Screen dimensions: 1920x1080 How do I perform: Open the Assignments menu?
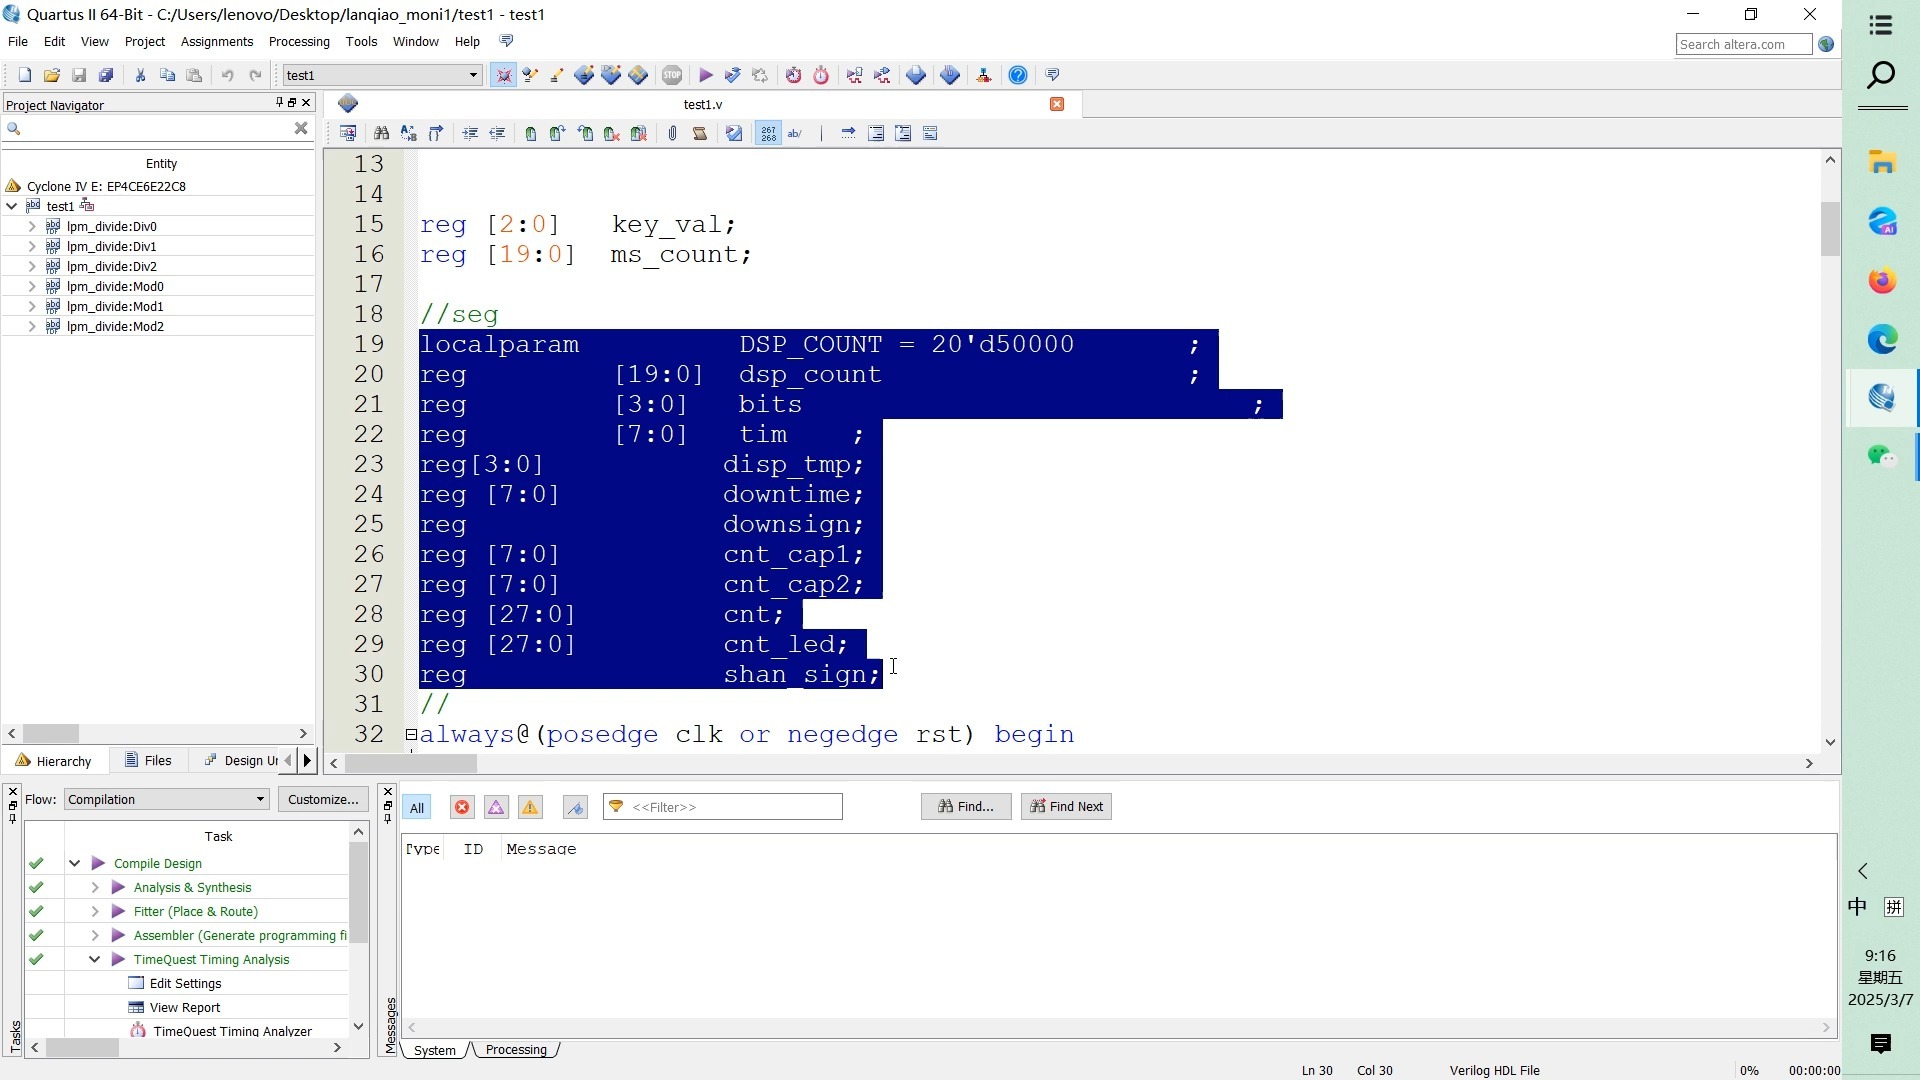coord(217,41)
